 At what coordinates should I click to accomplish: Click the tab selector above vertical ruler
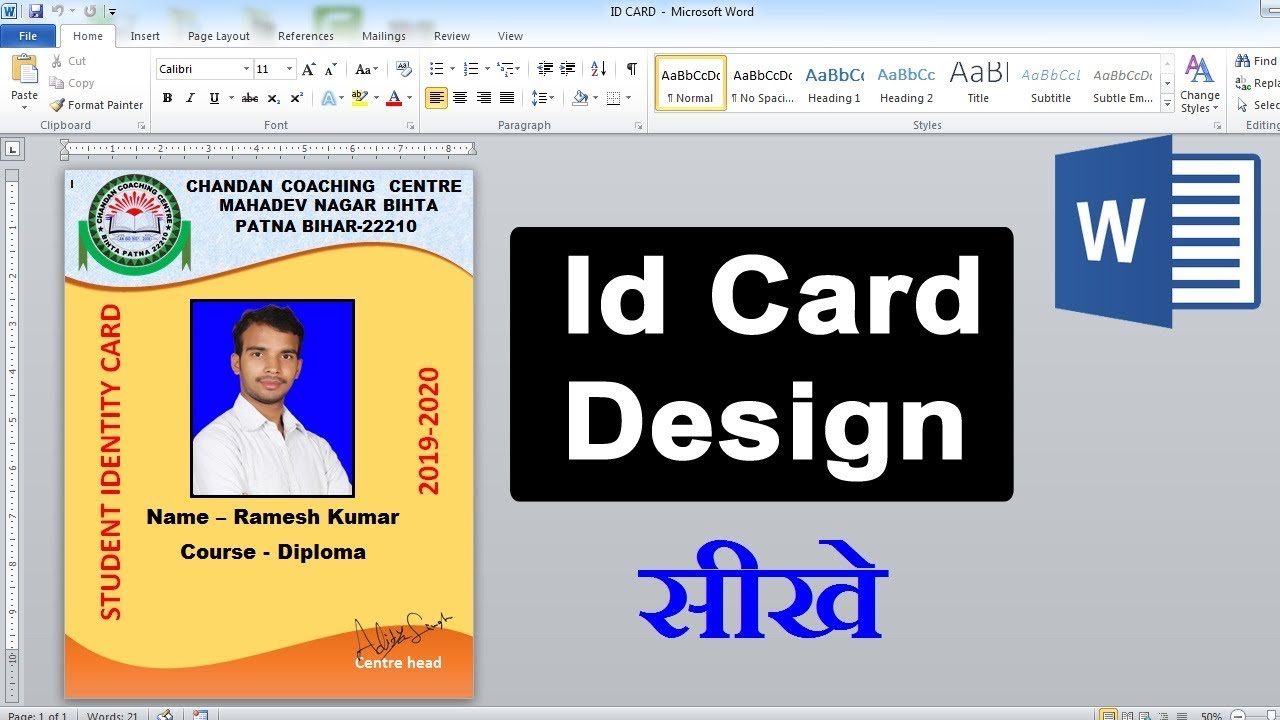pyautogui.click(x=12, y=149)
